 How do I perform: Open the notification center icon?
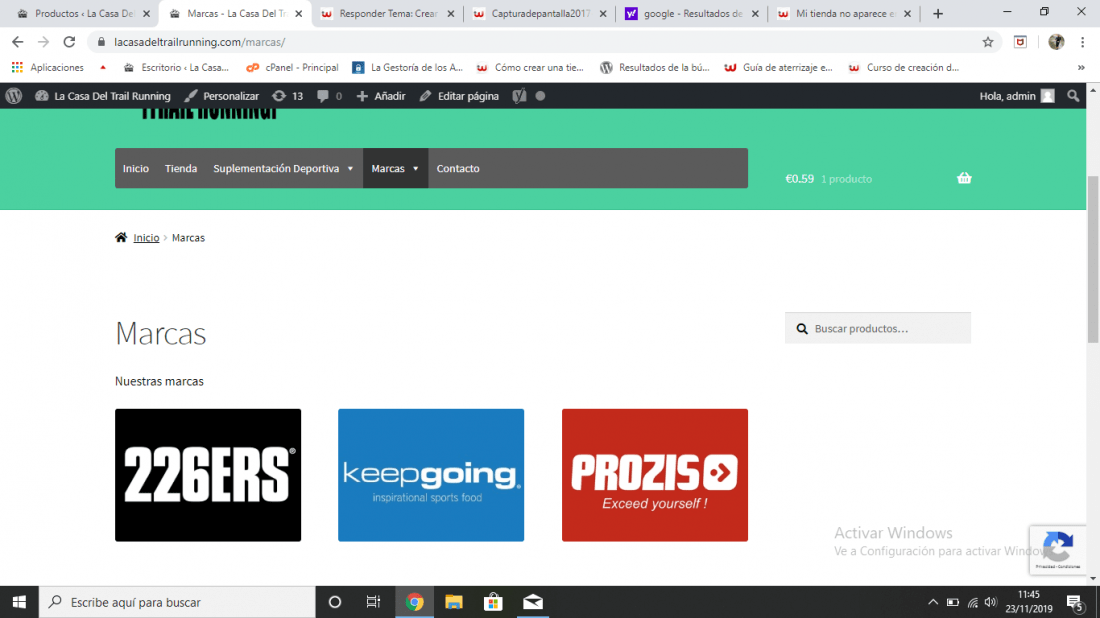pos(1075,602)
